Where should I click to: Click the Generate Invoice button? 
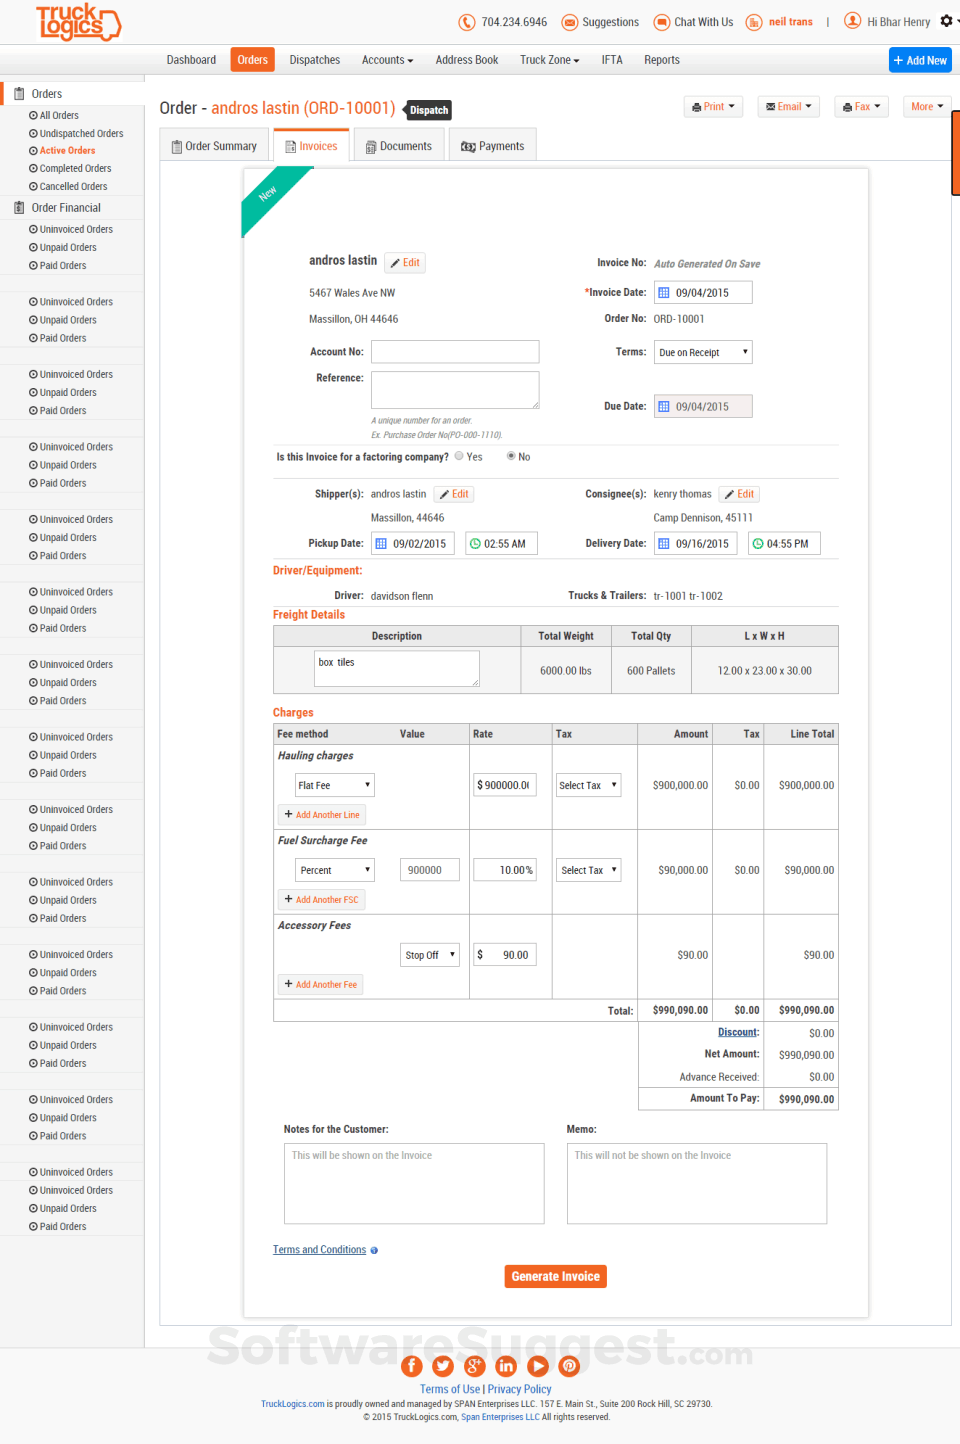coord(556,1277)
